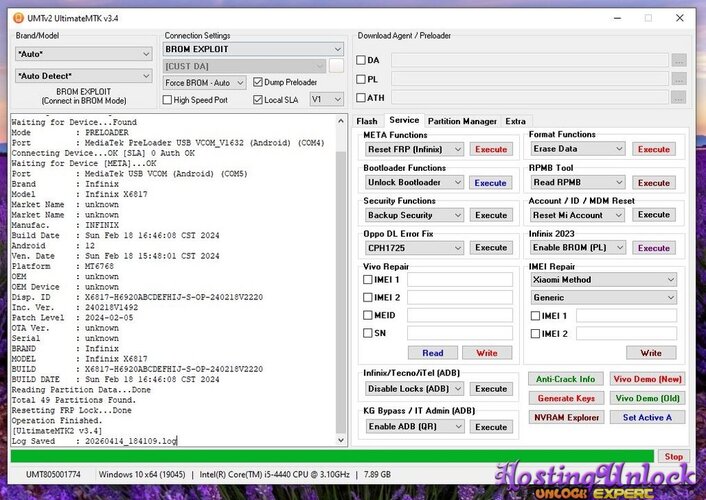Image resolution: width=706 pixels, height=500 pixels.
Task: Click the small blank button beside CUST DA
Action: pos(336,66)
